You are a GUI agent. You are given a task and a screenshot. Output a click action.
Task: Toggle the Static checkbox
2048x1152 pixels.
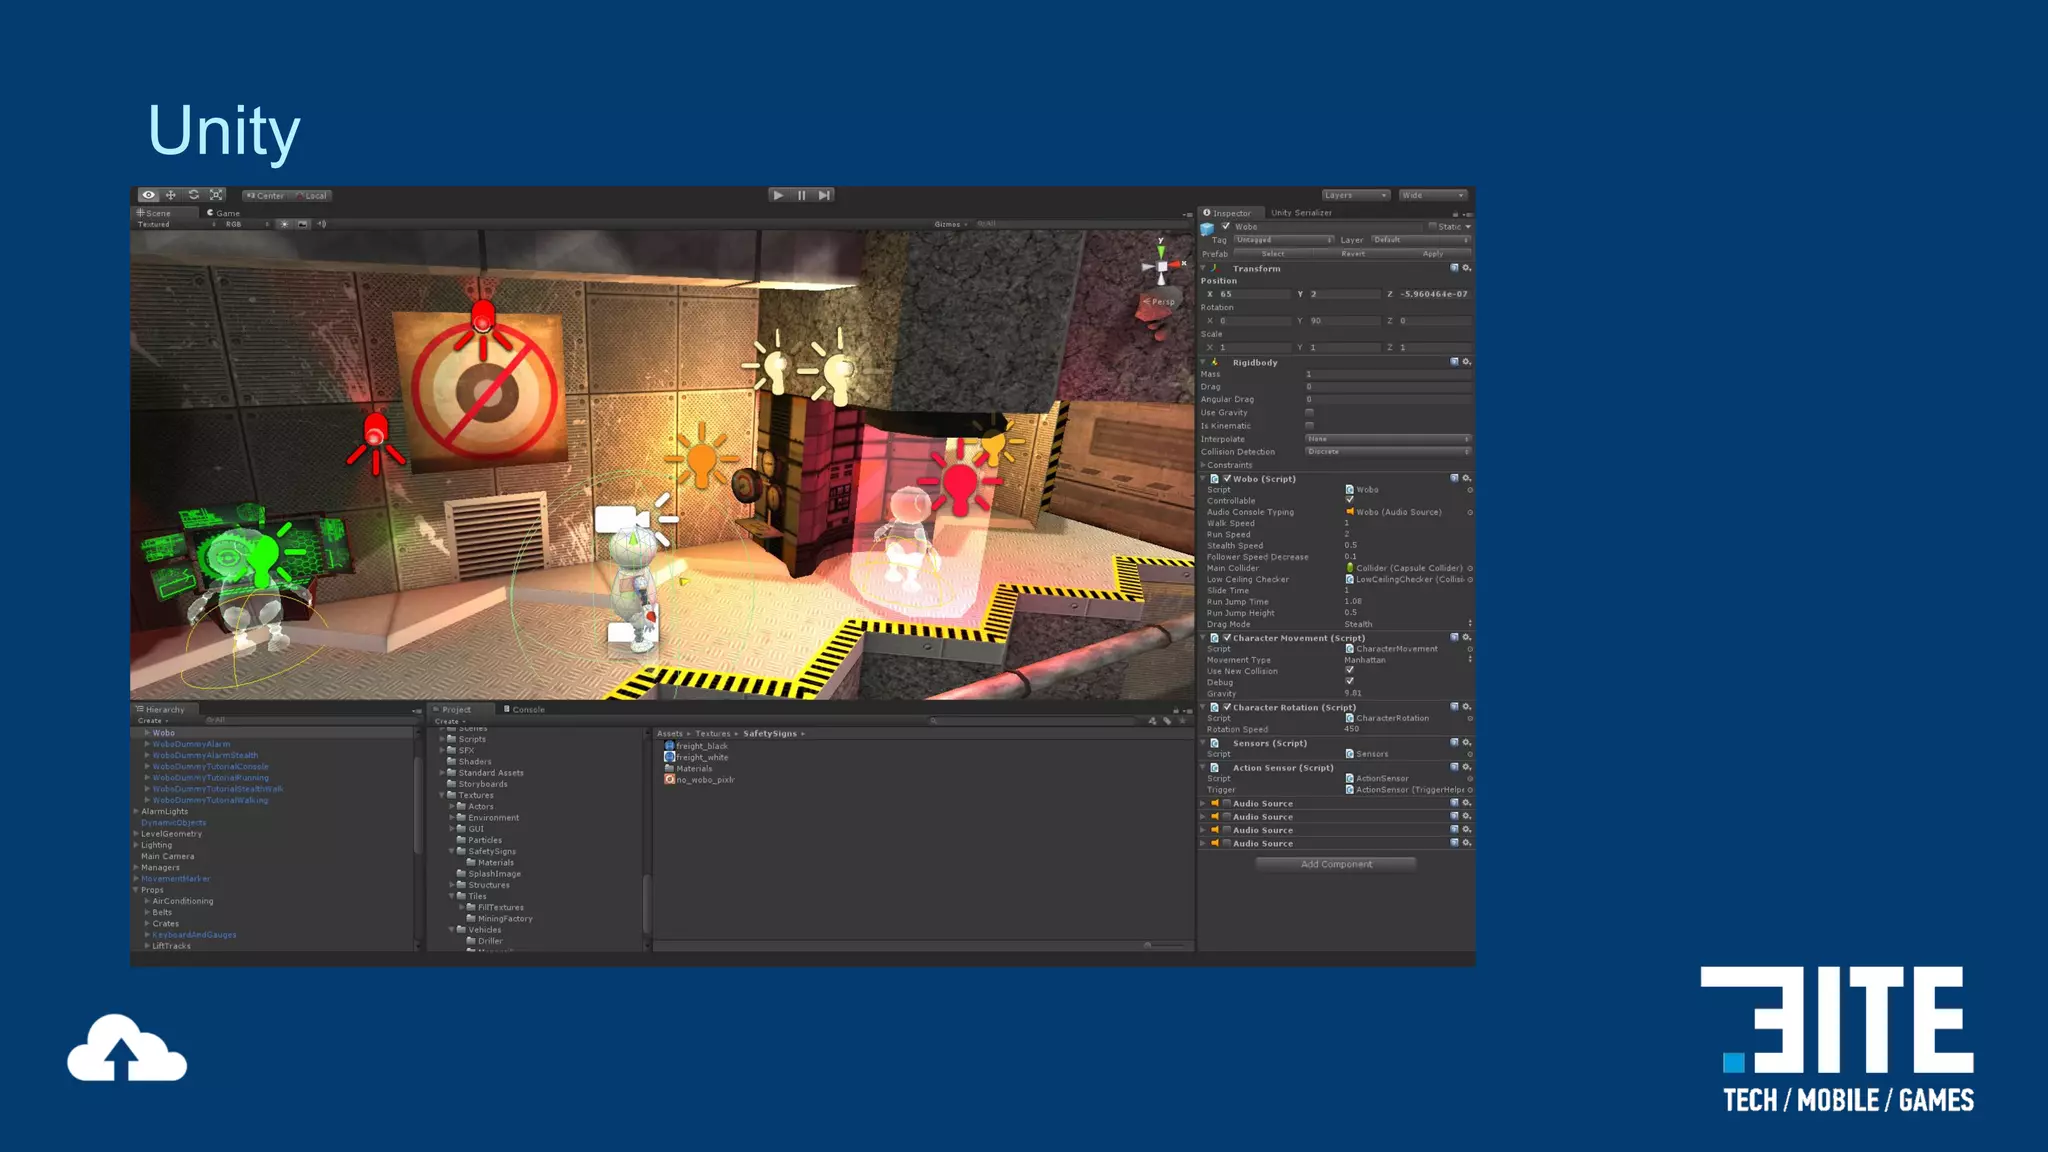pos(1433,226)
